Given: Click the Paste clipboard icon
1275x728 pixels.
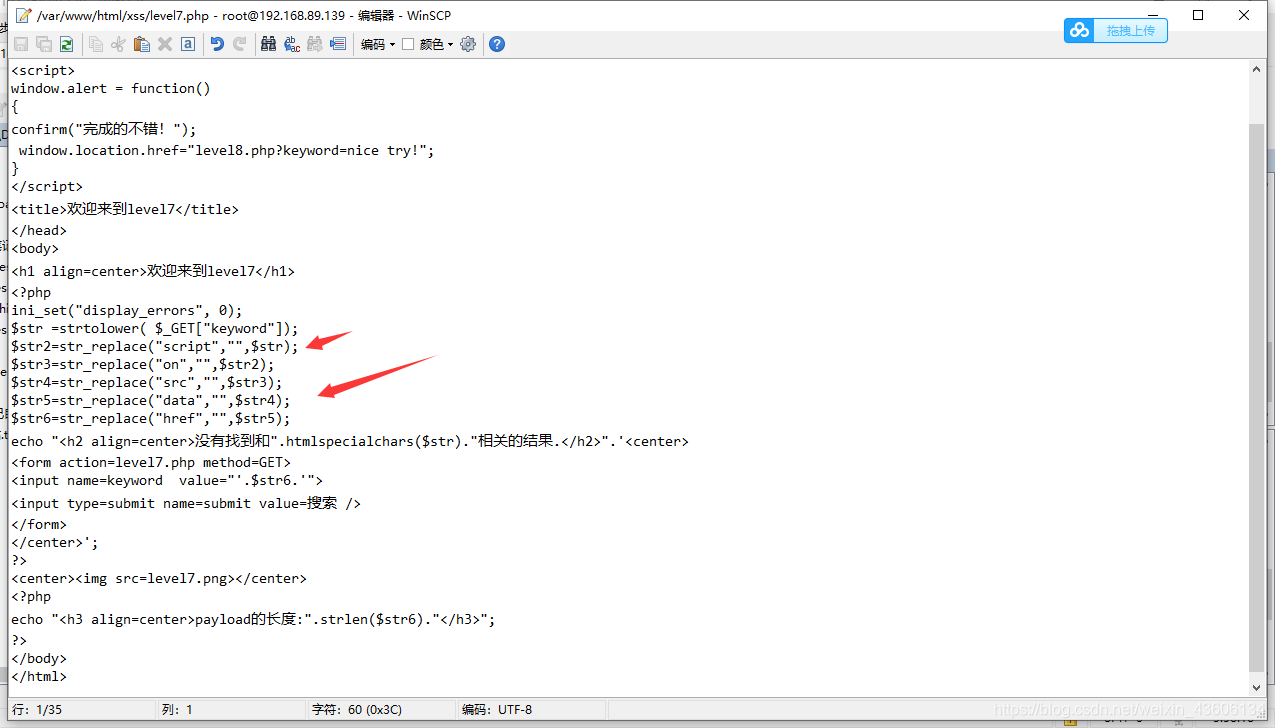Looking at the screenshot, I should (x=142, y=44).
